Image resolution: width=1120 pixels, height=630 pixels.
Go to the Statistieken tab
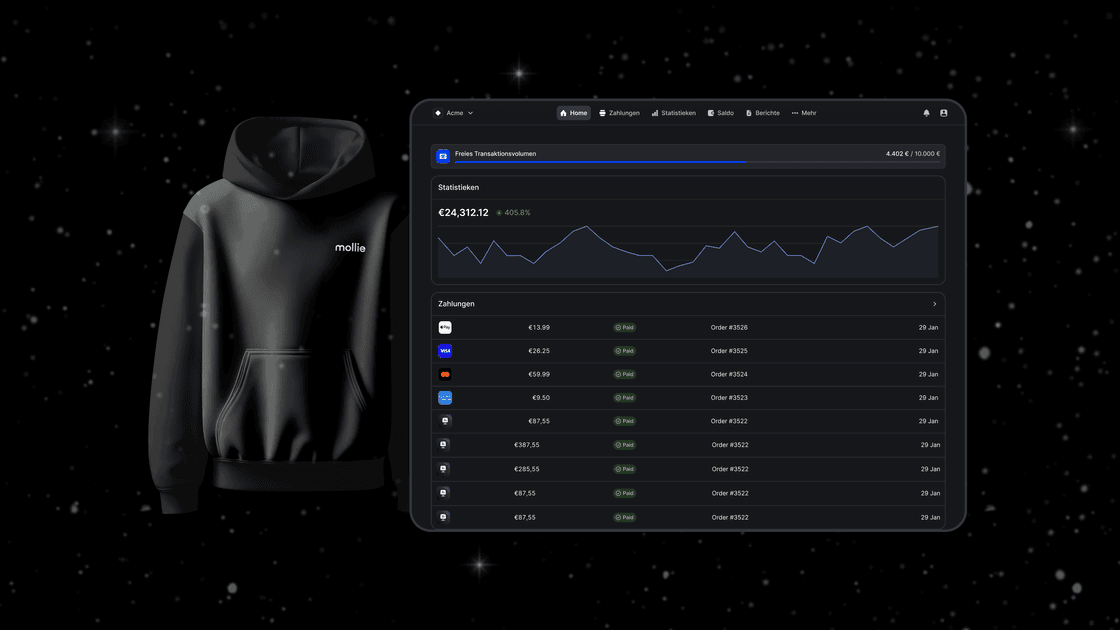point(674,113)
